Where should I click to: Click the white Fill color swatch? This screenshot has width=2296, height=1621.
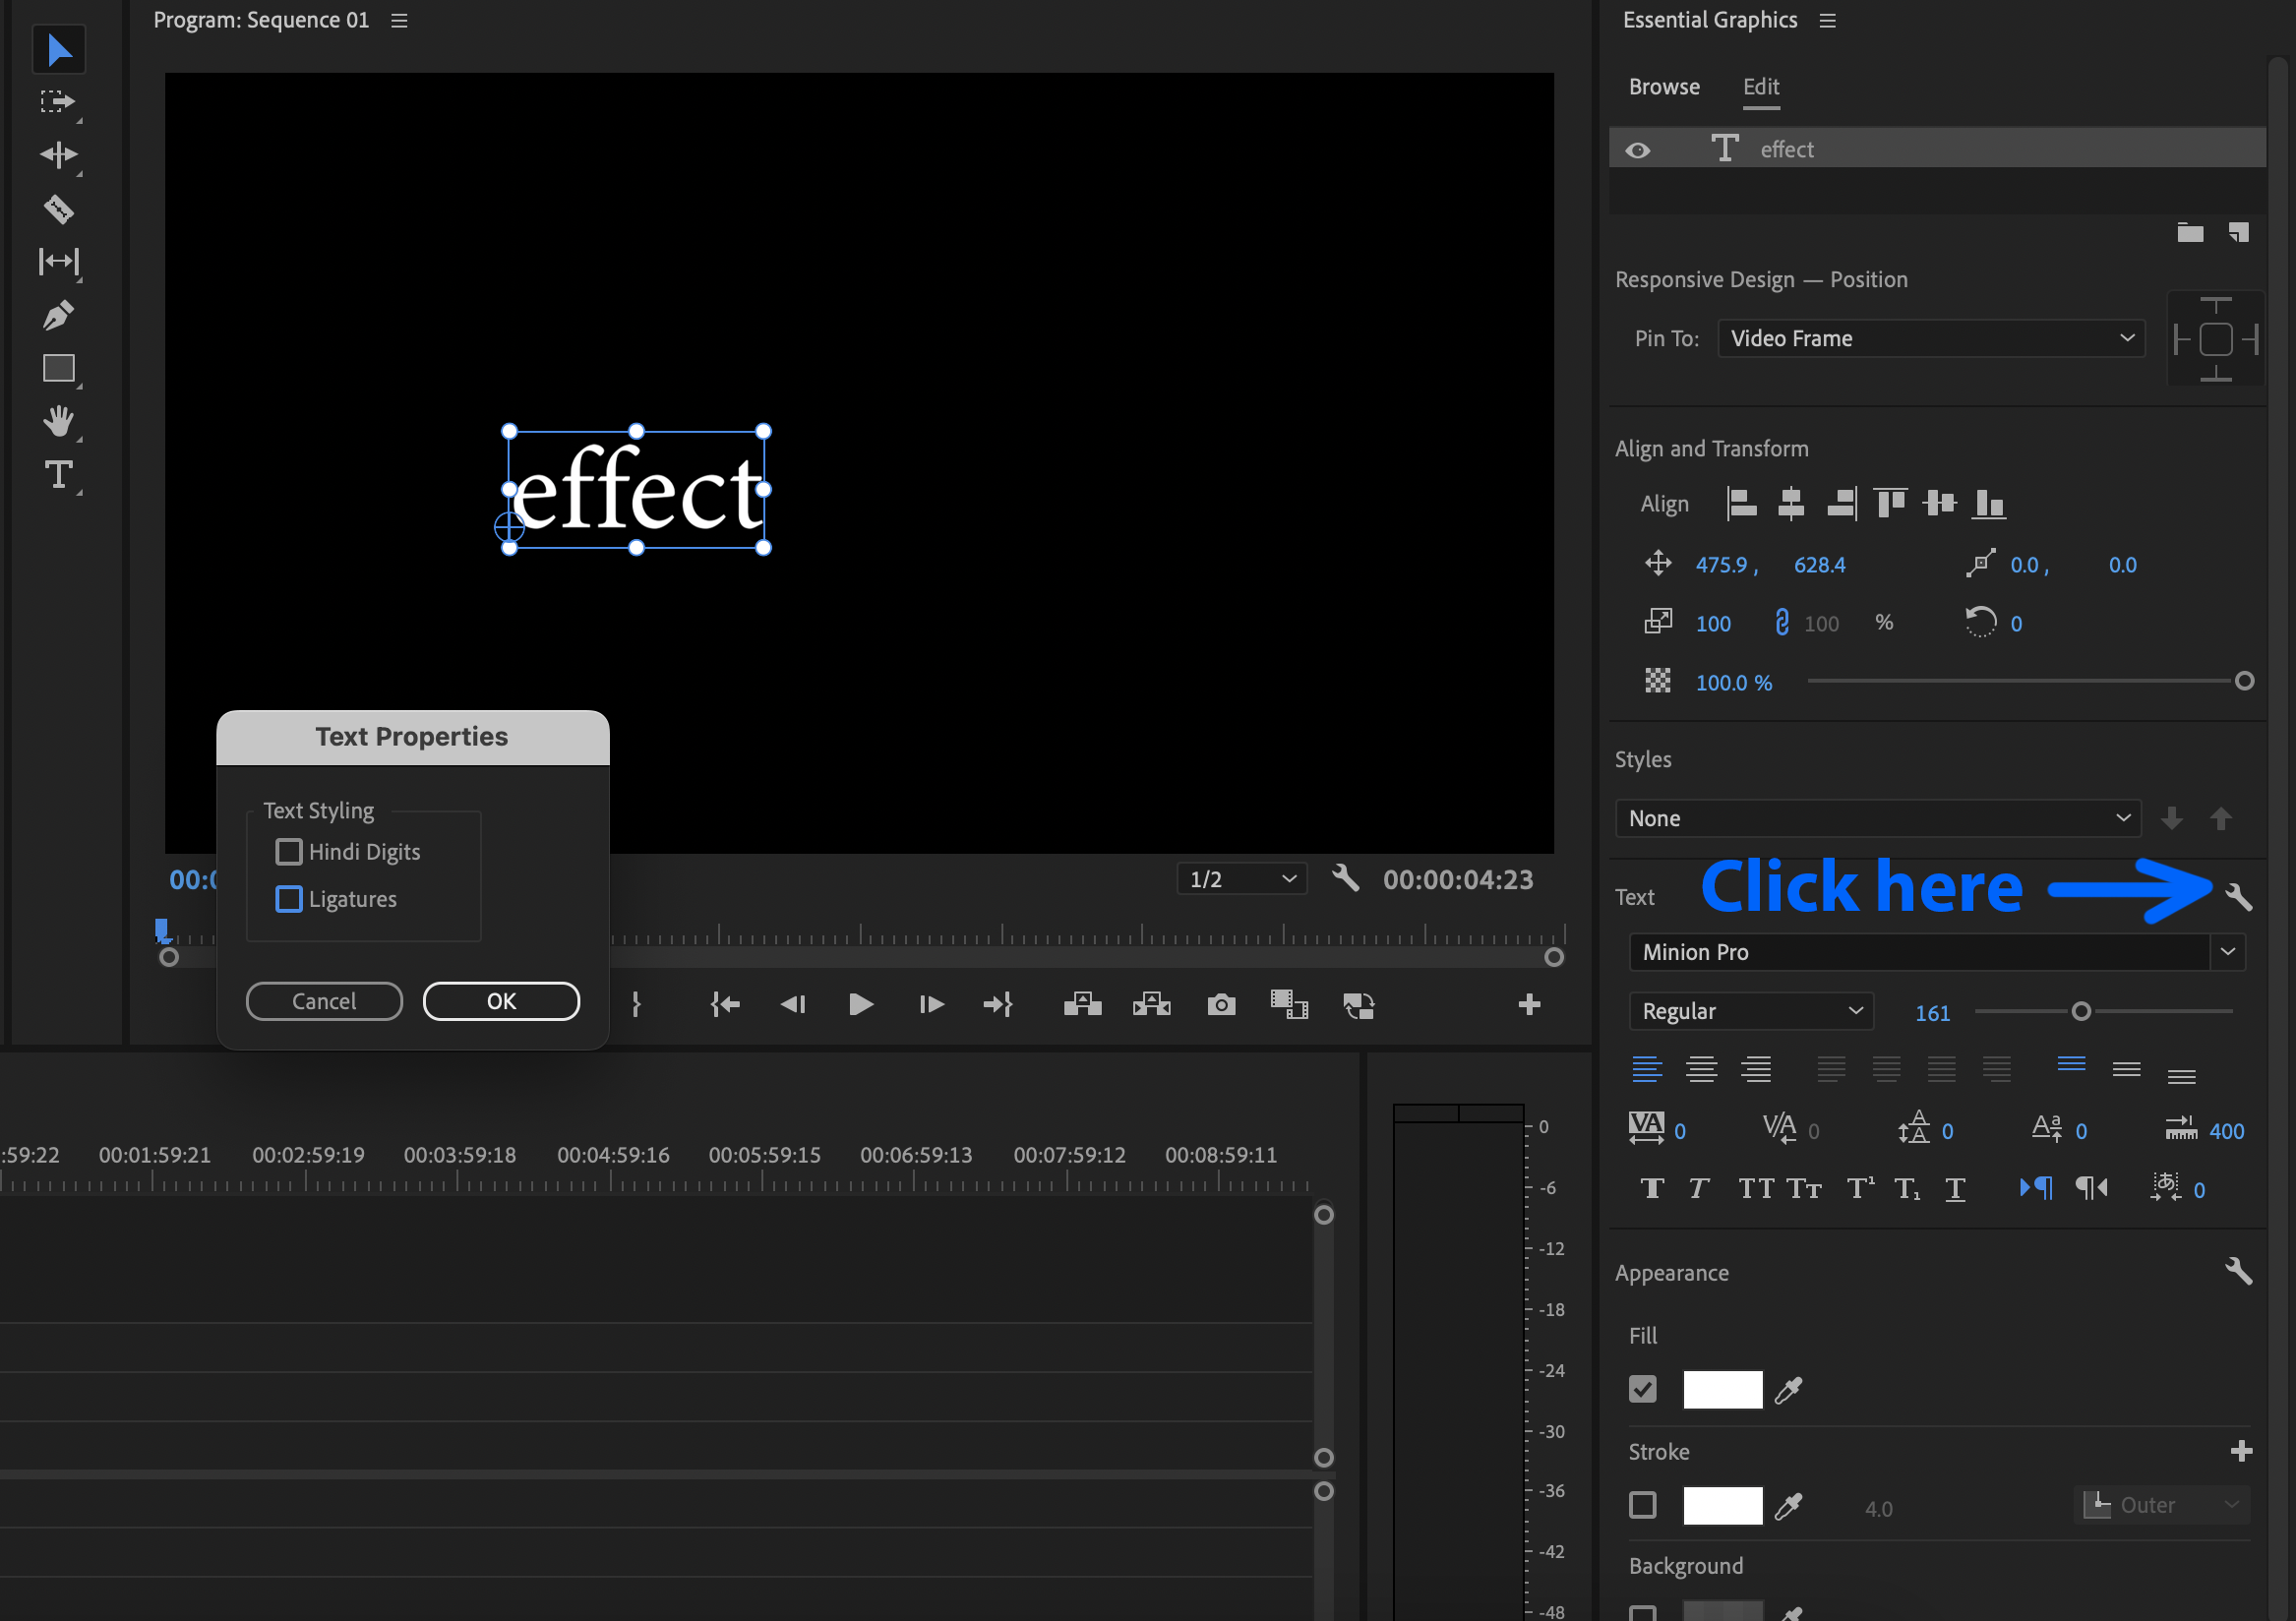[x=1722, y=1390]
